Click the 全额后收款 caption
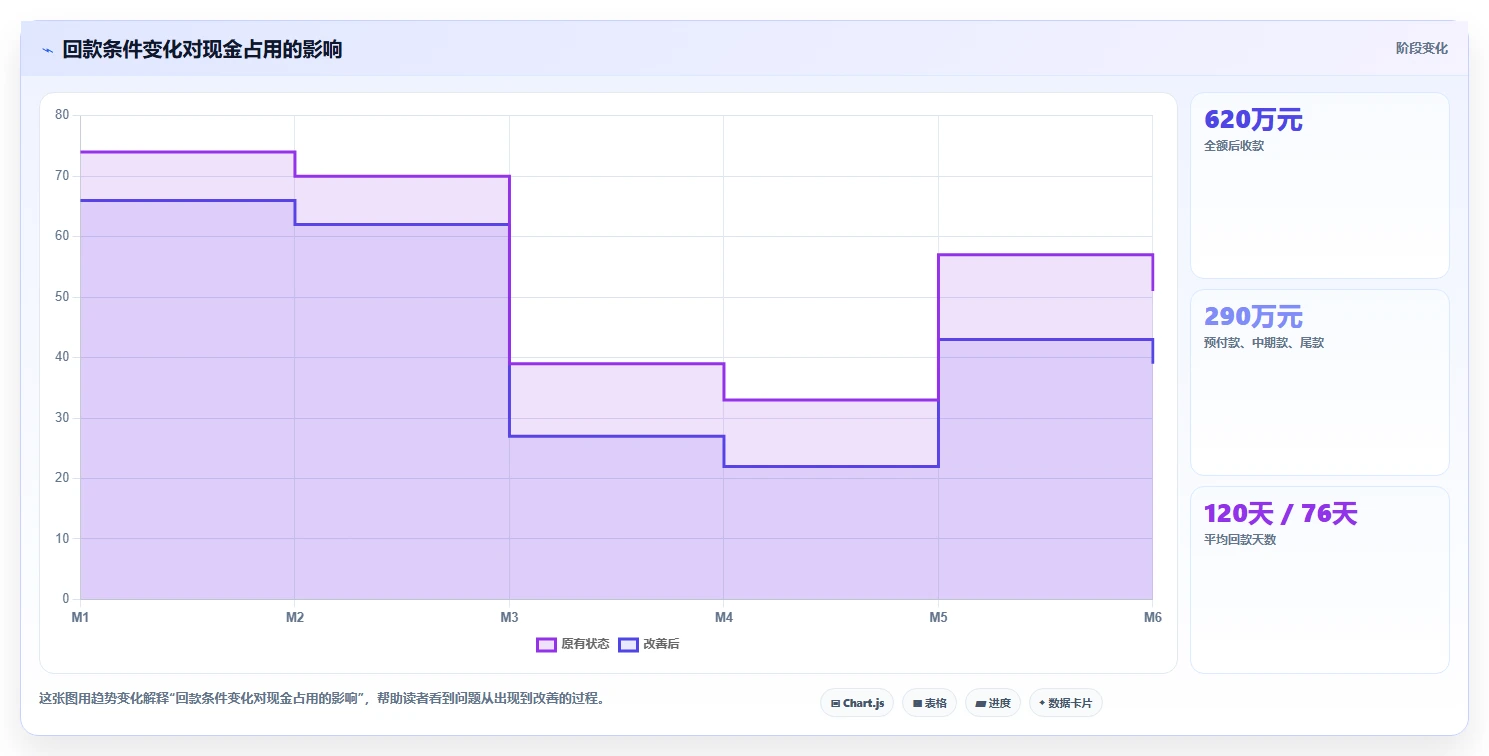This screenshot has width=1489, height=756. [1234, 146]
